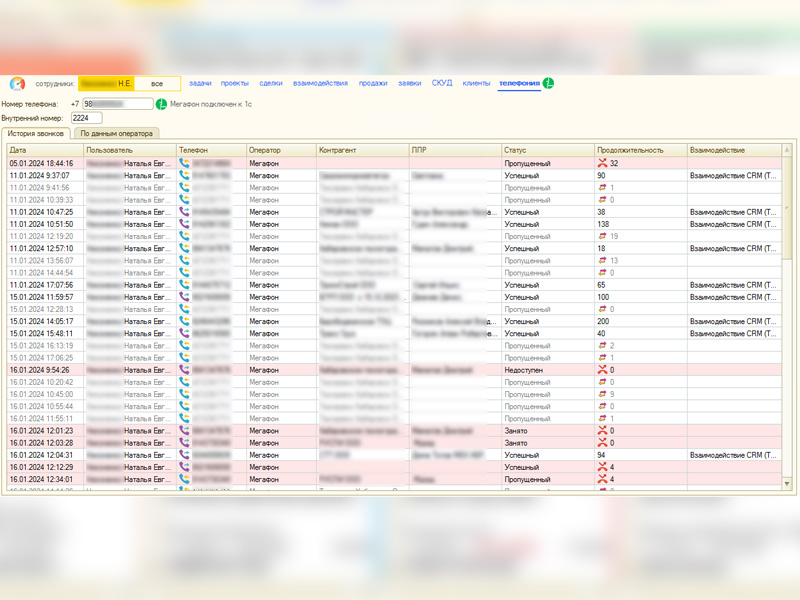Screen dimensions: 800x600
Task: Click the phone icon in the 11.01.2024 10:47:25 row
Action: tap(184, 212)
